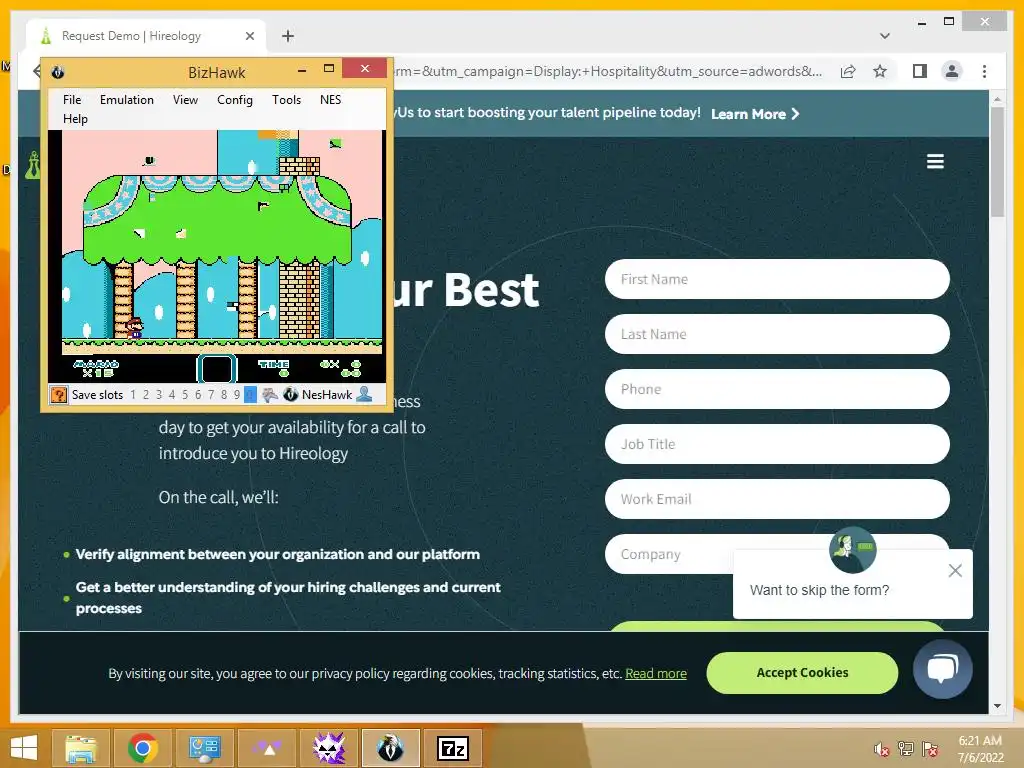Click the NesHawk core label
The width and height of the screenshot is (1024, 768).
(327, 394)
